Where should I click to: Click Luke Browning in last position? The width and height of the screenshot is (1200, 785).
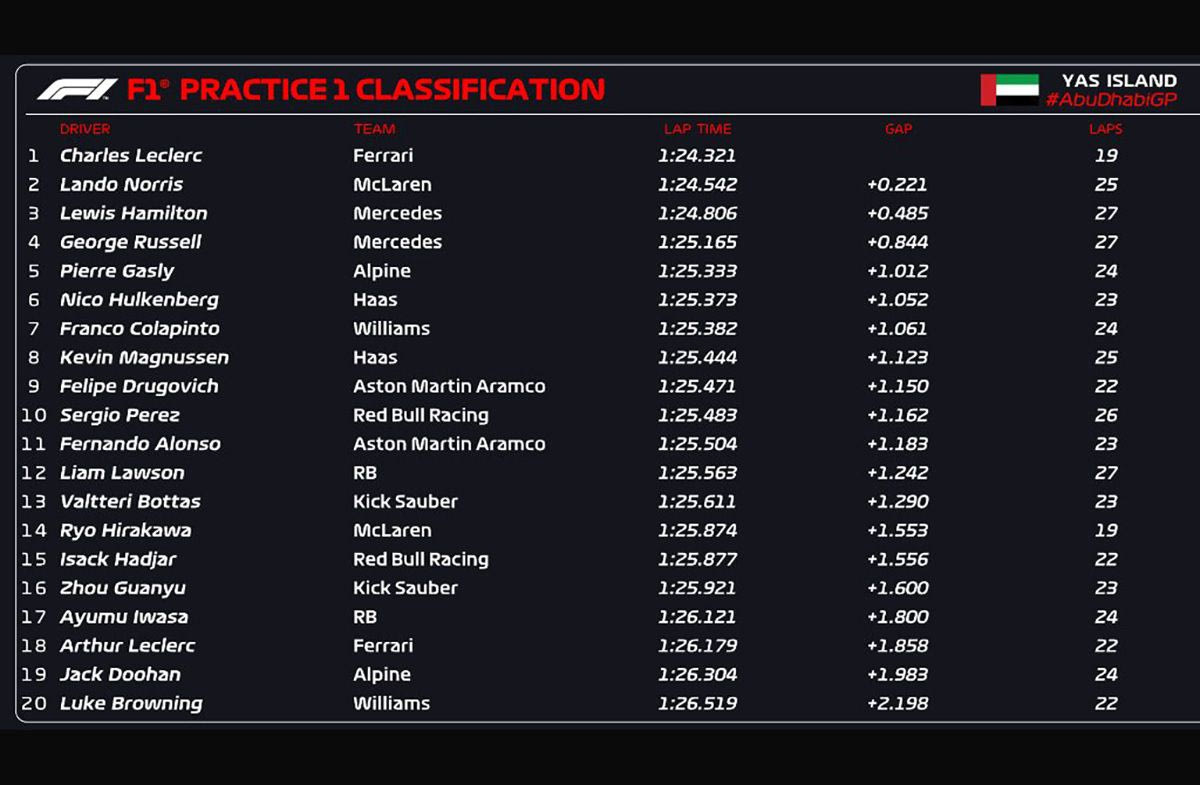131,703
